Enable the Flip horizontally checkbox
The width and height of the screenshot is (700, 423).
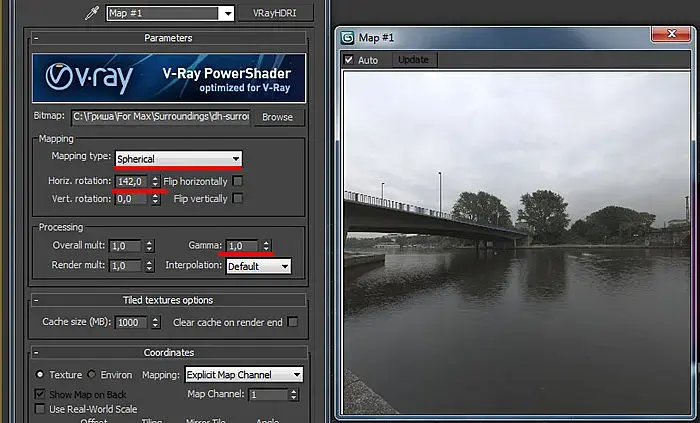tap(238, 181)
